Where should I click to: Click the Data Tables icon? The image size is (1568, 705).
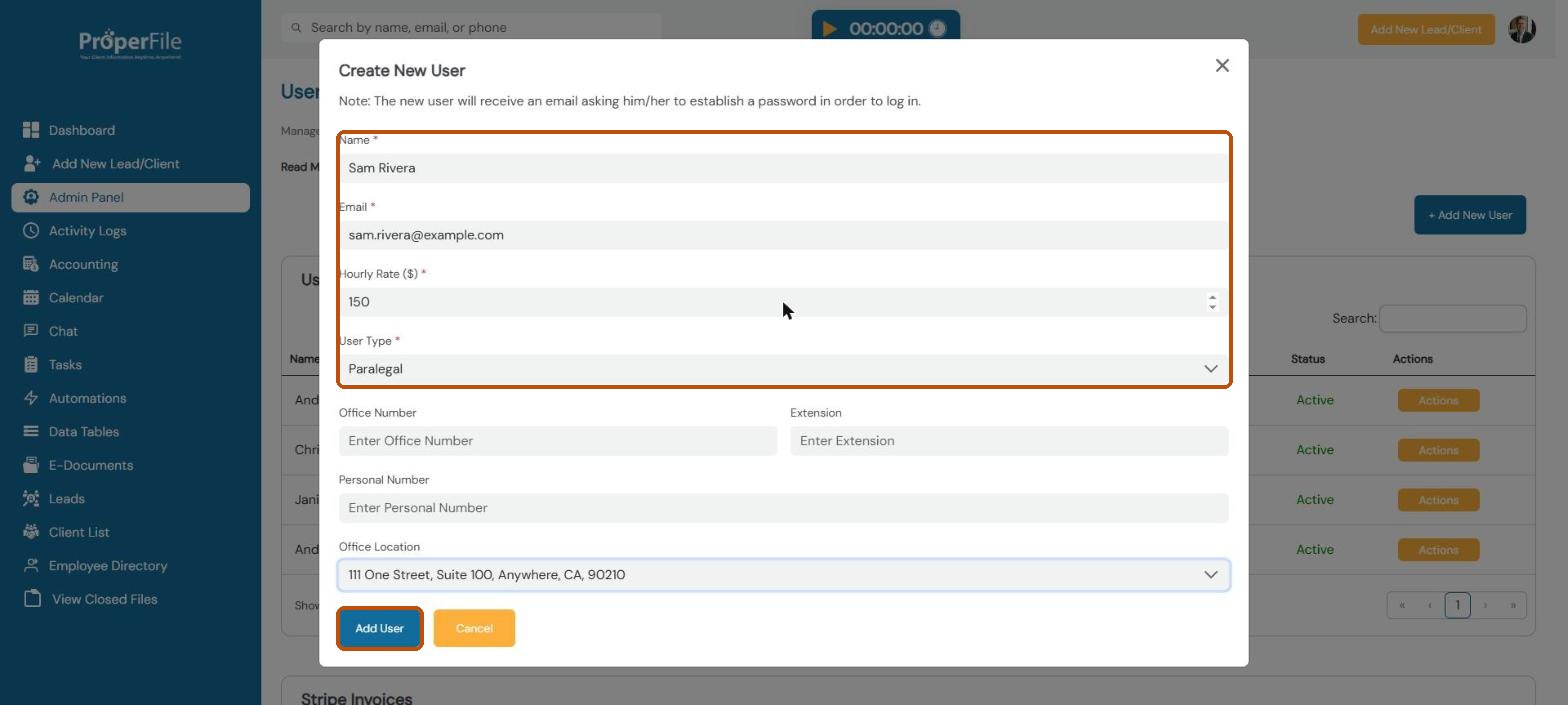pos(31,431)
